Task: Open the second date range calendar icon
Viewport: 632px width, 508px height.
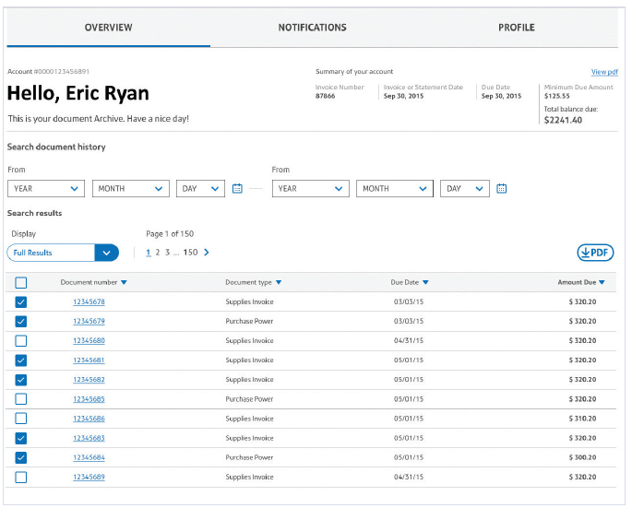Action: (x=502, y=188)
